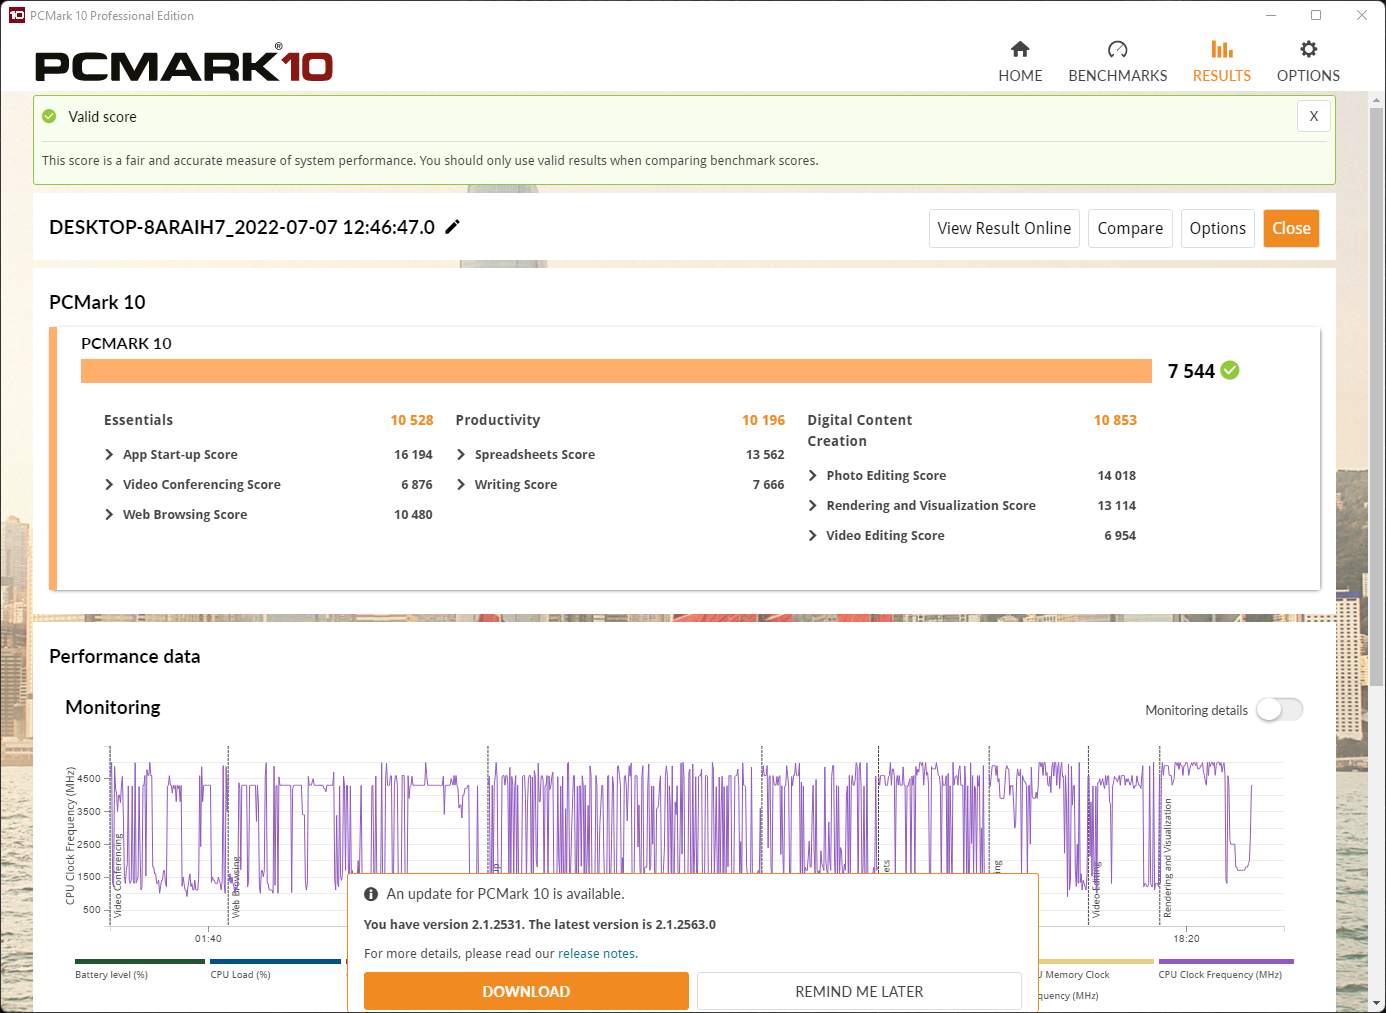Click the pencil icon to rename result
The image size is (1386, 1013).
(452, 227)
